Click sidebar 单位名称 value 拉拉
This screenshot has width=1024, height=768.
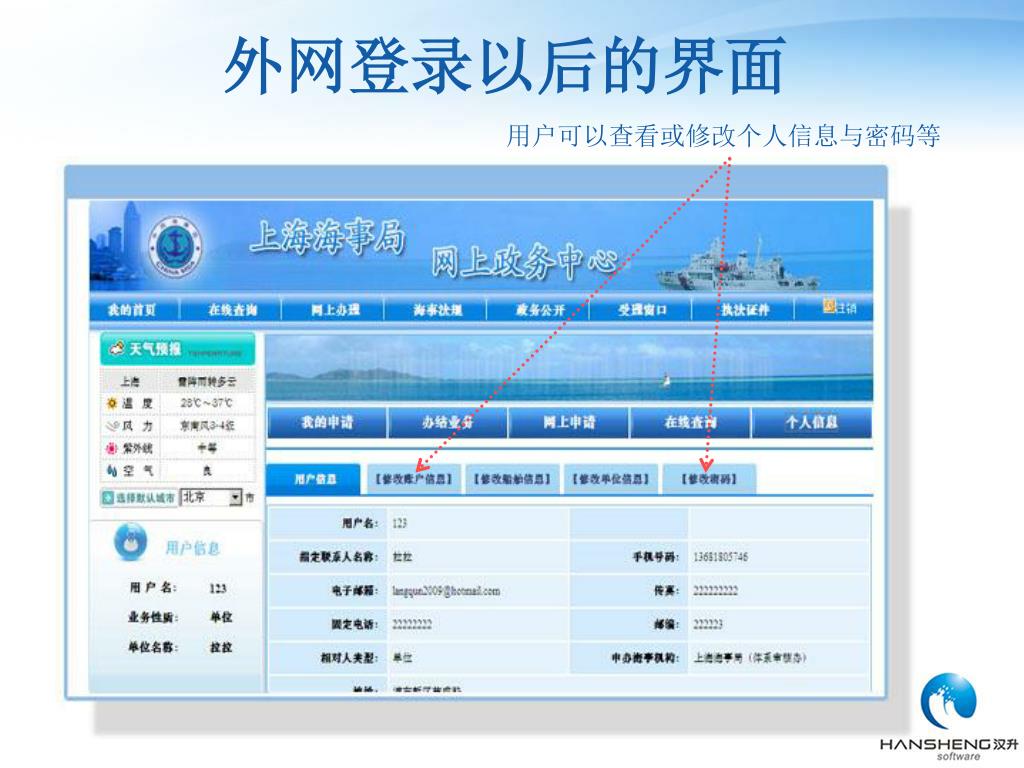[x=221, y=647]
